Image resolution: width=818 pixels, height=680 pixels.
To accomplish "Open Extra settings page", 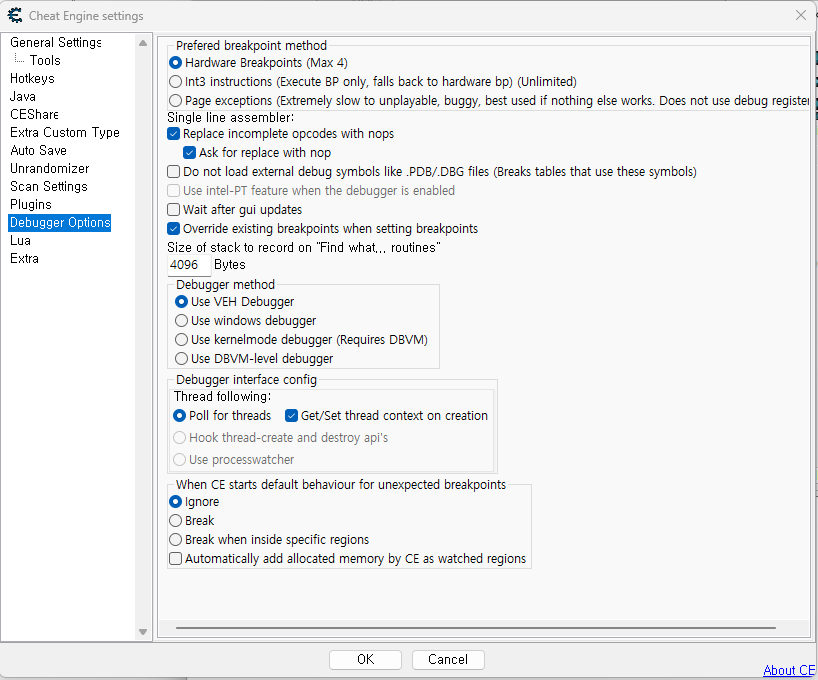I will 24,259.
